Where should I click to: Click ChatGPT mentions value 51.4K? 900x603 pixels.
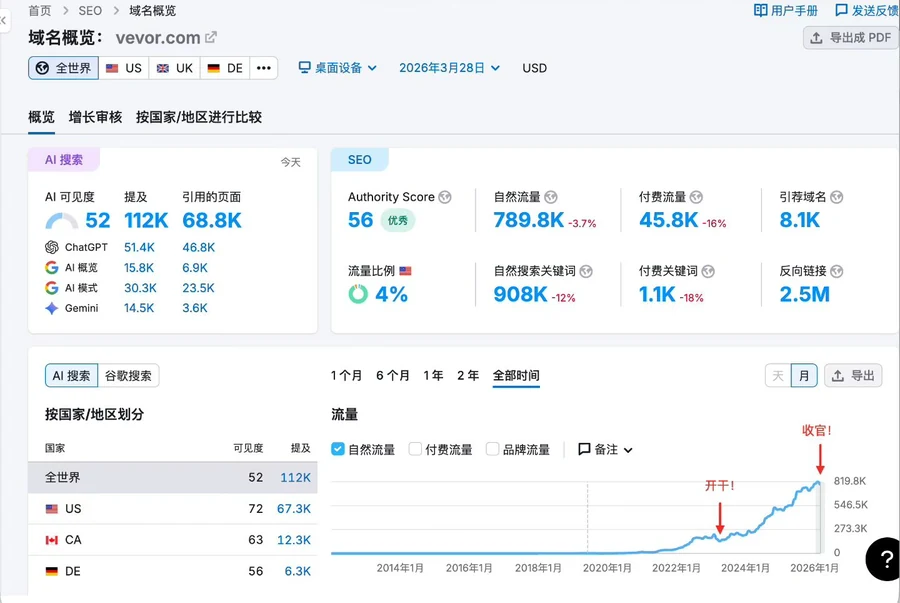(x=139, y=247)
